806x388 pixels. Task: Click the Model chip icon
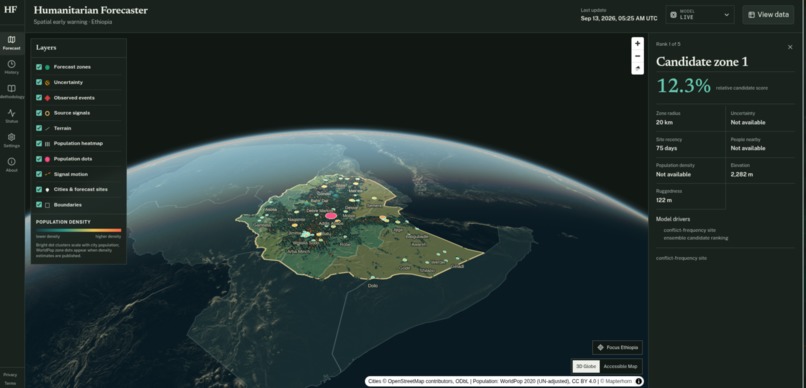click(x=673, y=15)
